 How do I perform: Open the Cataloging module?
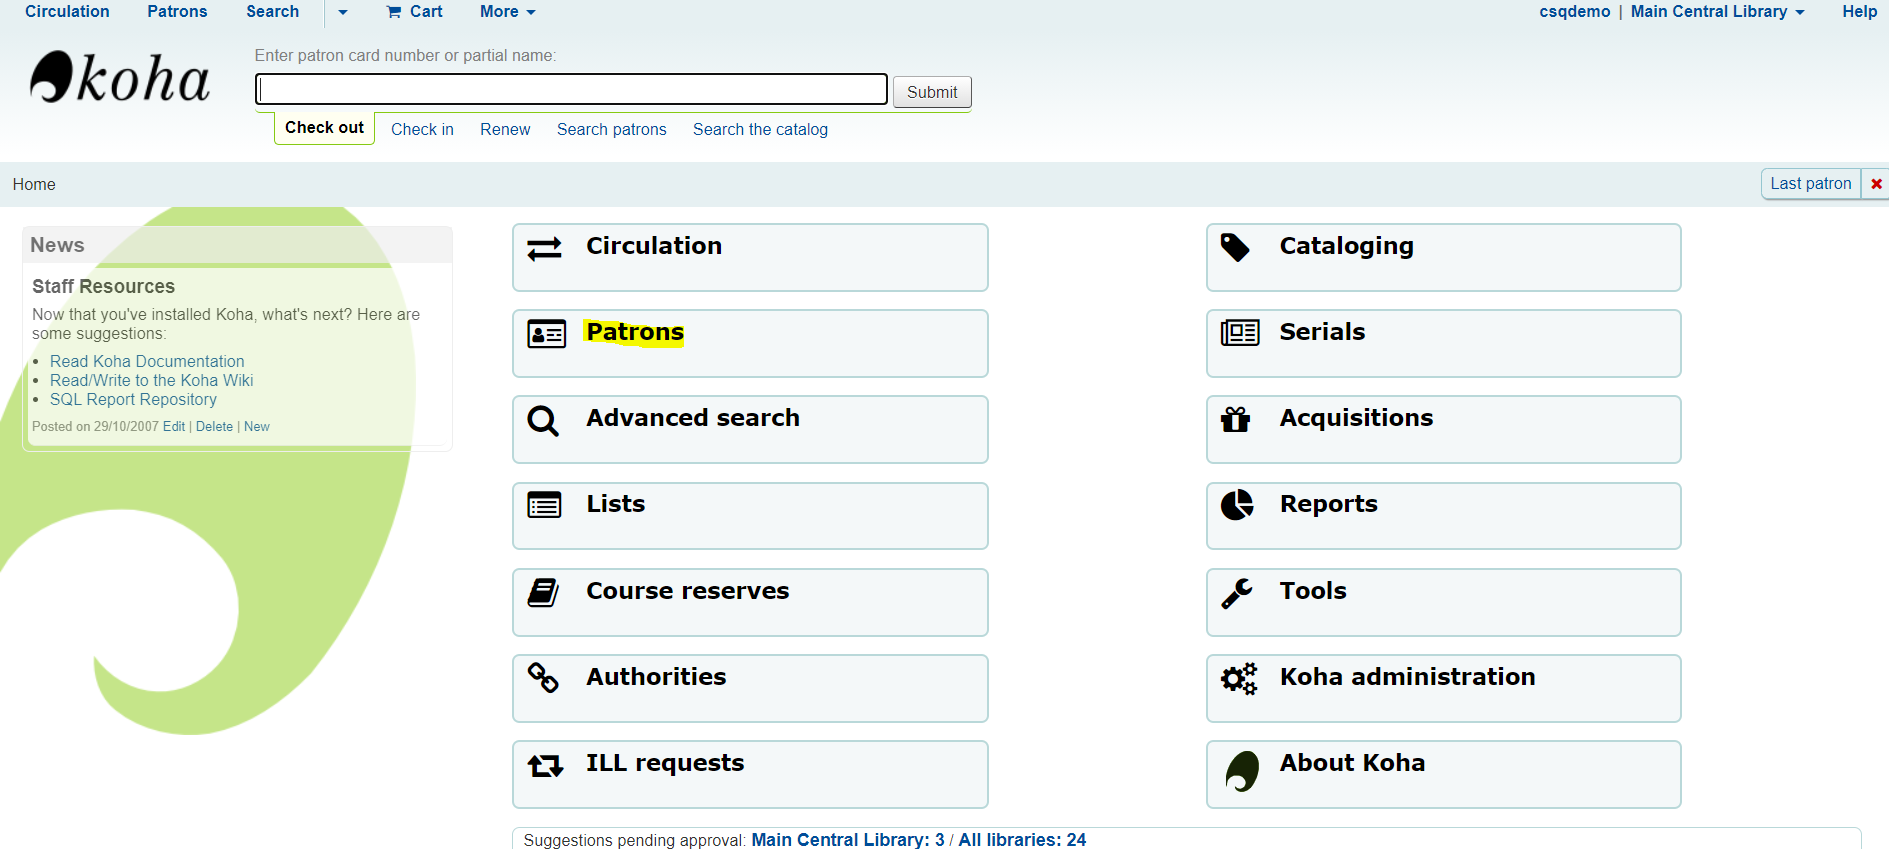(x=1444, y=257)
